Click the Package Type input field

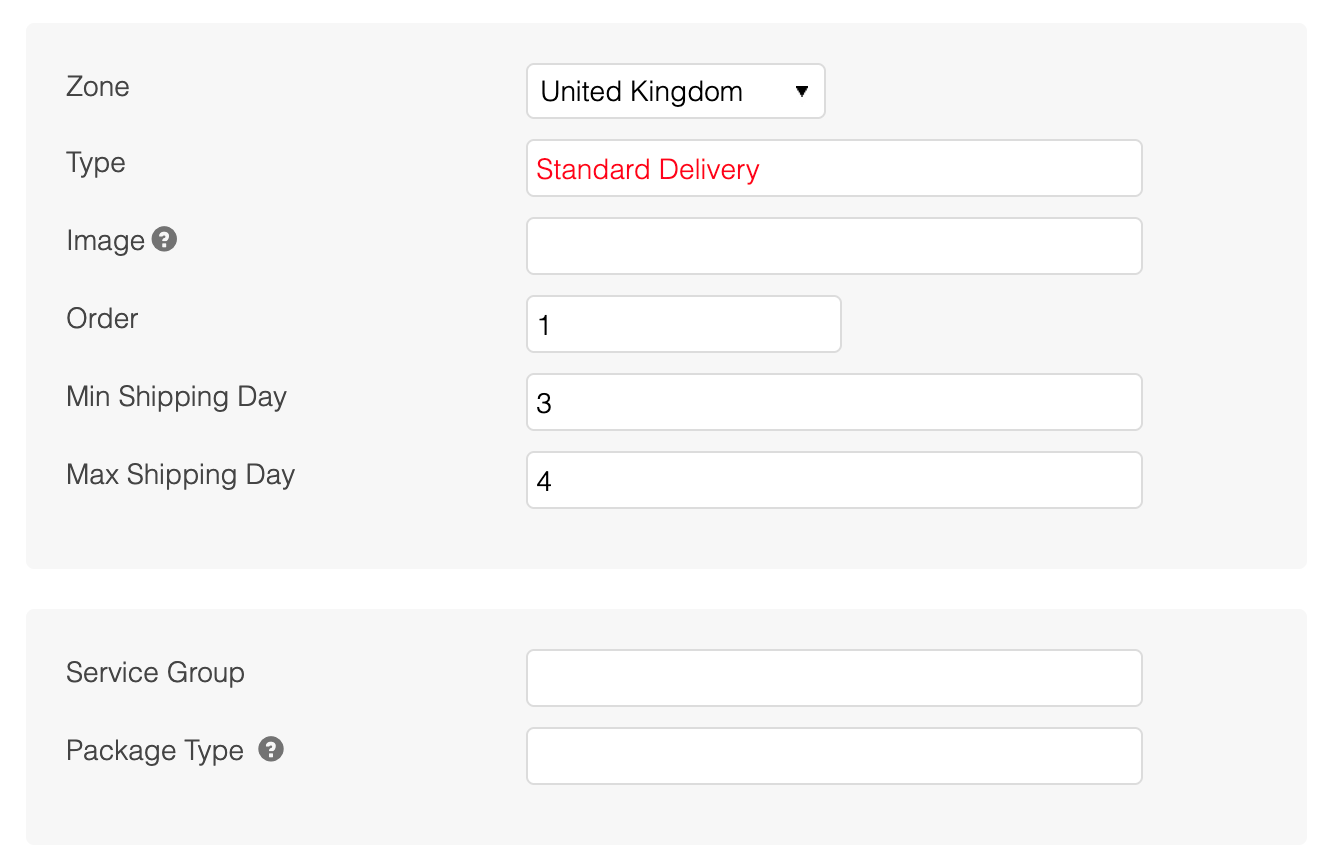[833, 756]
